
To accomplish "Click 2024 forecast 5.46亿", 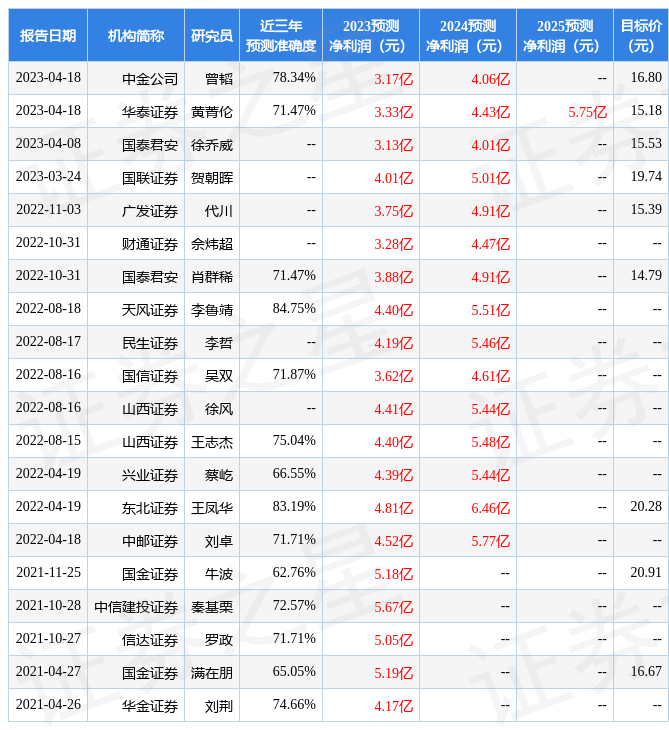I will point(490,344).
